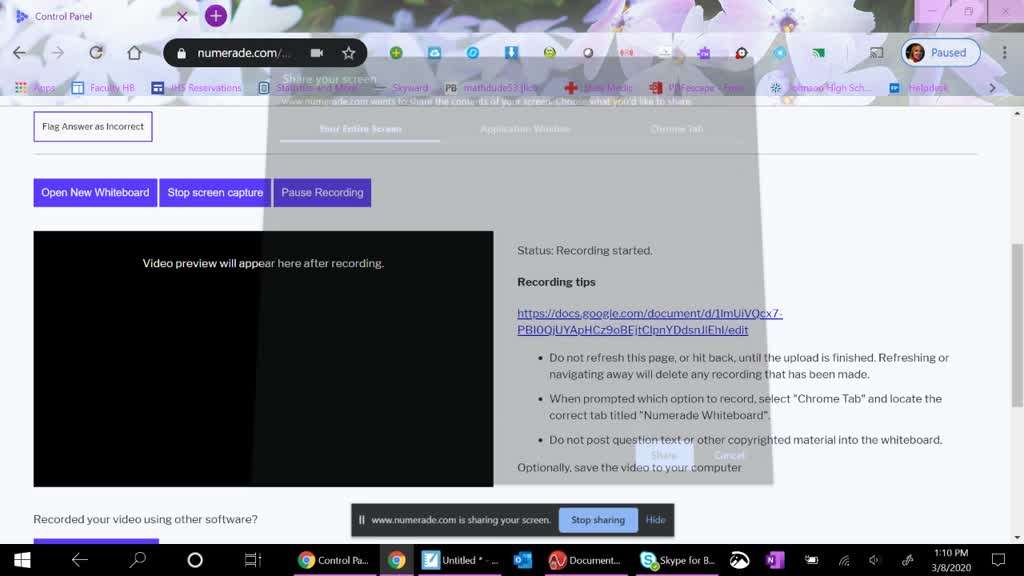The height and width of the screenshot is (576, 1024).
Task: Click Stop sharing in the sharing bar
Action: tap(597, 520)
